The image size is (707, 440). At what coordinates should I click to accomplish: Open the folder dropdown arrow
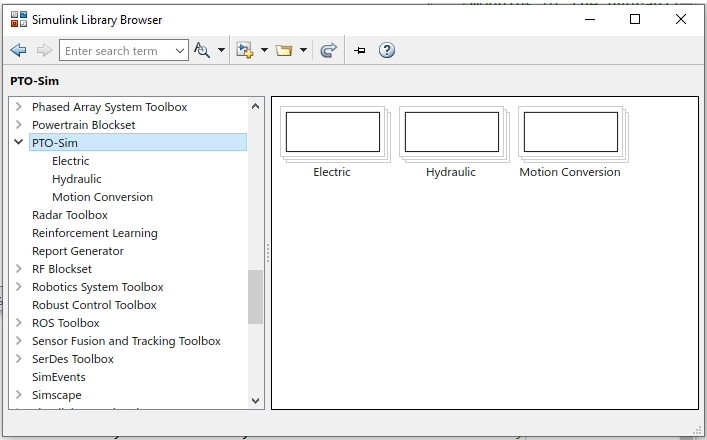coord(303,50)
